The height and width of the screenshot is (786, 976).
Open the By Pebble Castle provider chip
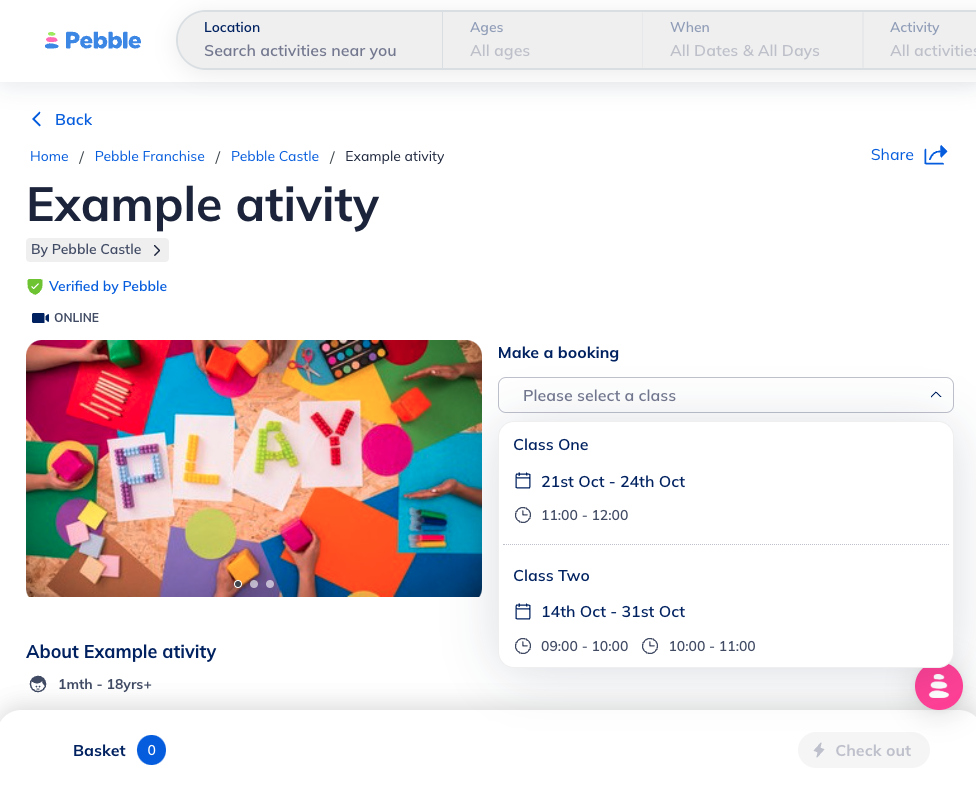pyautogui.click(x=97, y=250)
